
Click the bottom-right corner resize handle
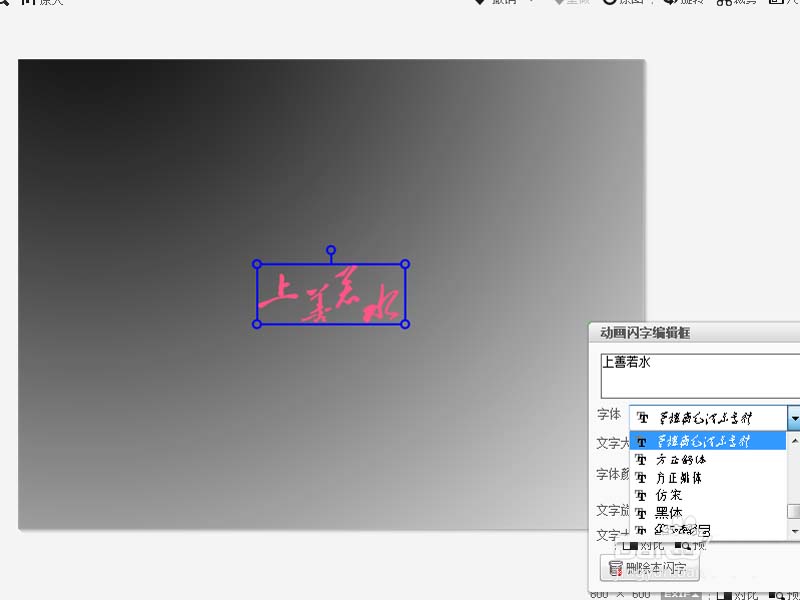click(x=405, y=324)
